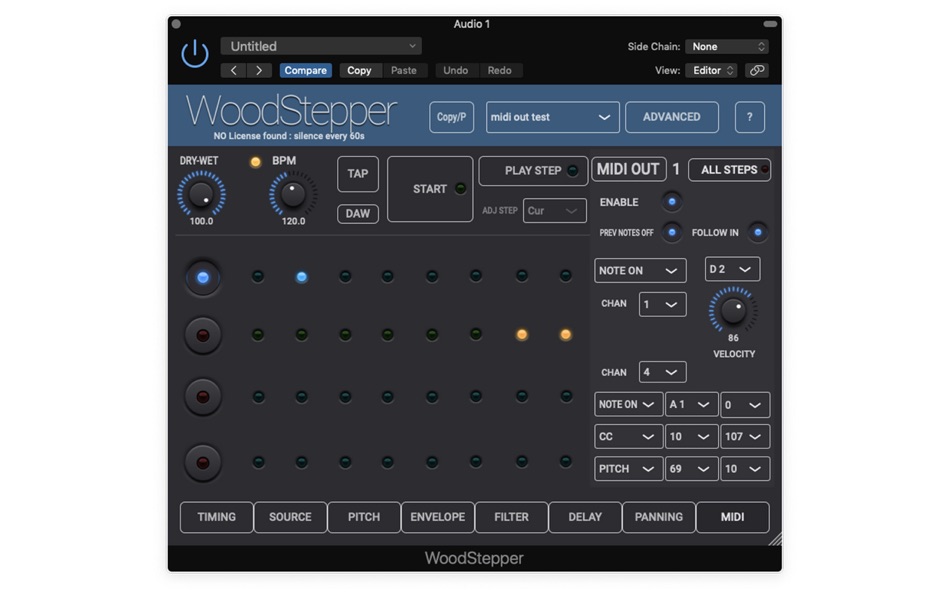Toggle the plugin power bypass icon
This screenshot has width=950, height=594.
(x=195, y=55)
